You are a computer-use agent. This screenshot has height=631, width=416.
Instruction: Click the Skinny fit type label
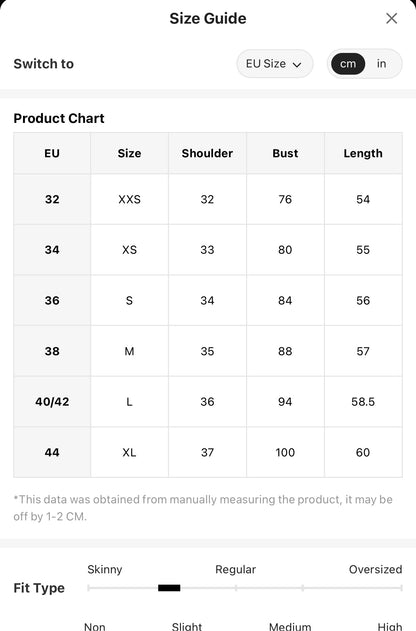pos(105,569)
